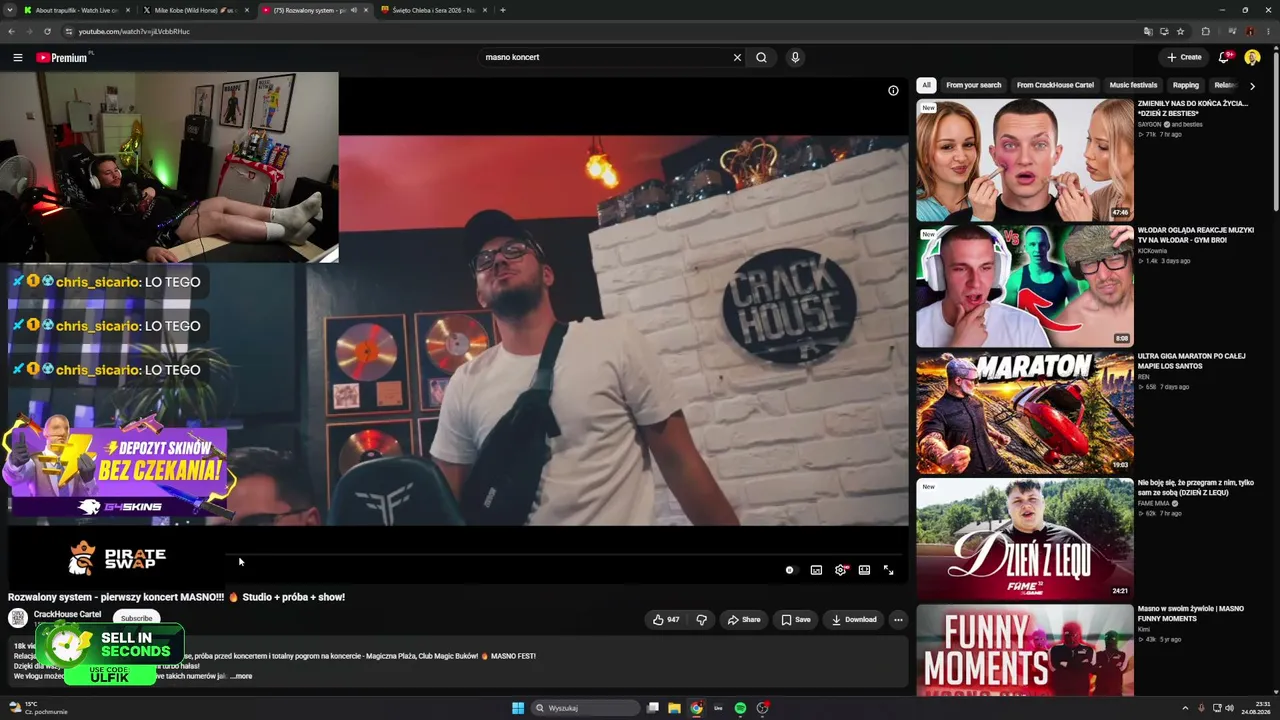The height and width of the screenshot is (720, 1280).
Task: Open the YouTube account avatar menu
Action: 1252,57
